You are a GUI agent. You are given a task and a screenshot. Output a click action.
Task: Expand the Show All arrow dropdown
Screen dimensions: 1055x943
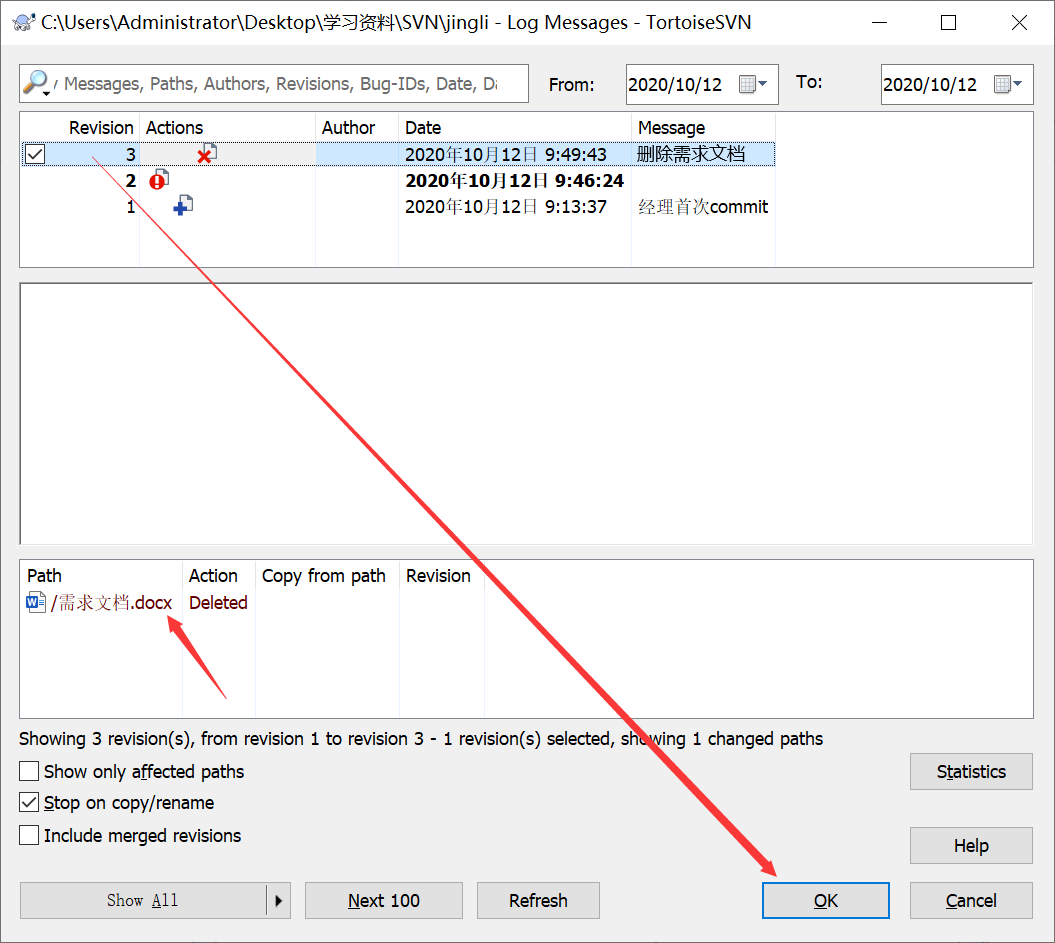point(279,900)
